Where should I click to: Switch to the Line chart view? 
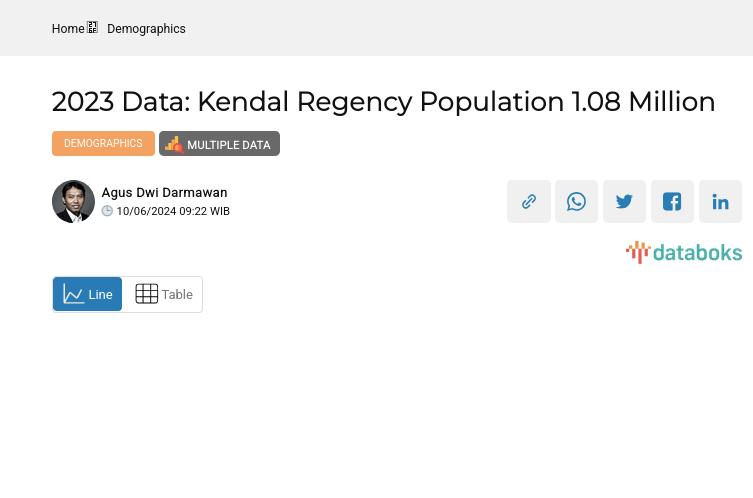(x=88, y=294)
